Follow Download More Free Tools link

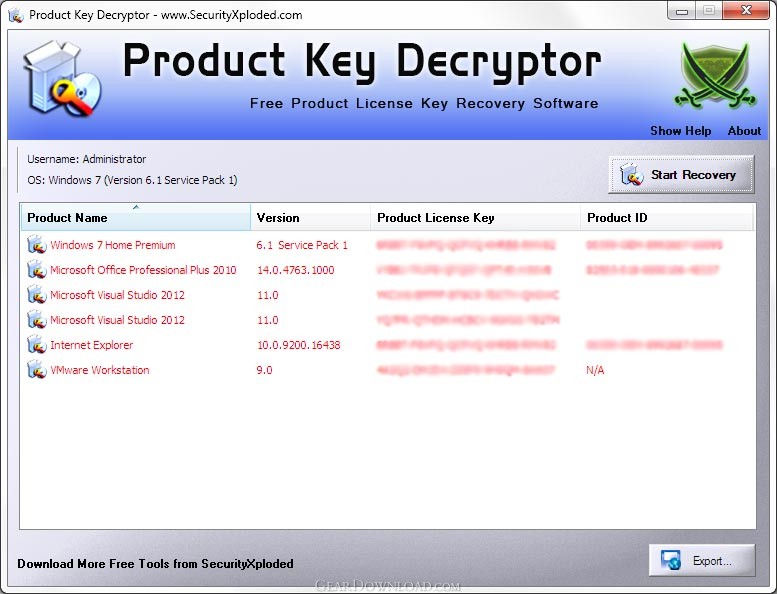pyautogui.click(x=155, y=564)
